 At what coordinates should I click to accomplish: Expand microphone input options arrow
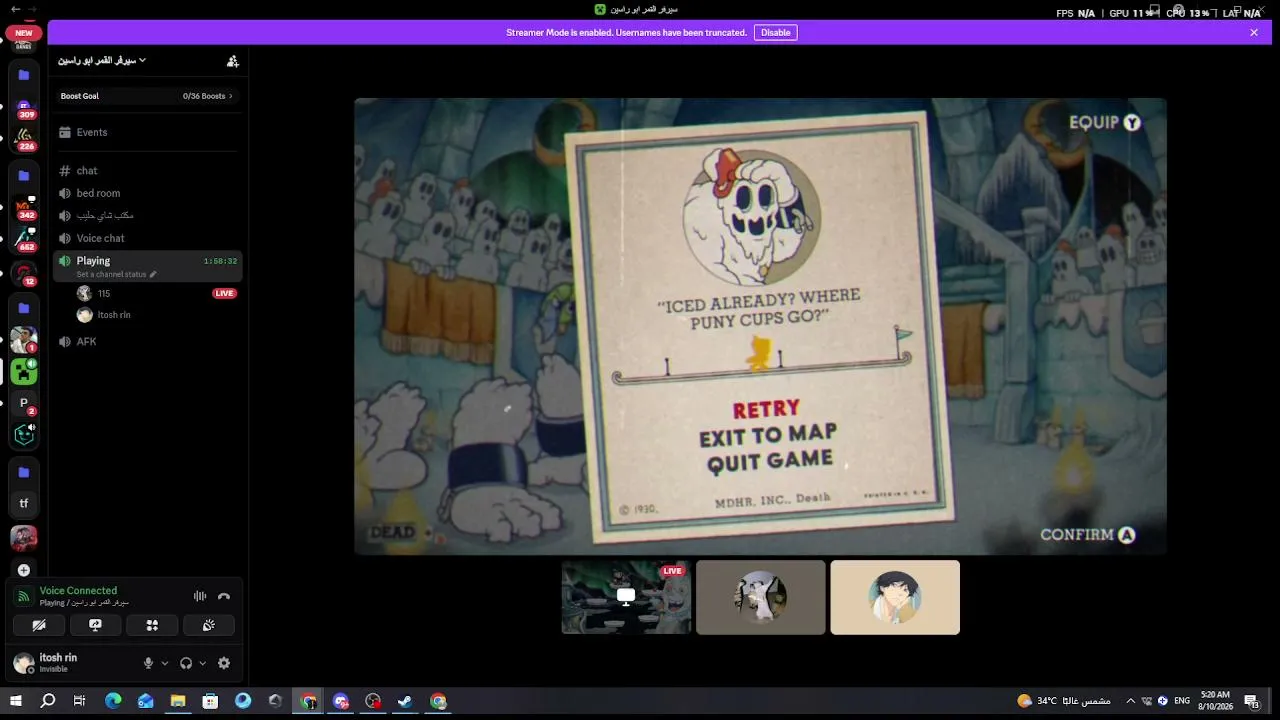[x=165, y=663]
